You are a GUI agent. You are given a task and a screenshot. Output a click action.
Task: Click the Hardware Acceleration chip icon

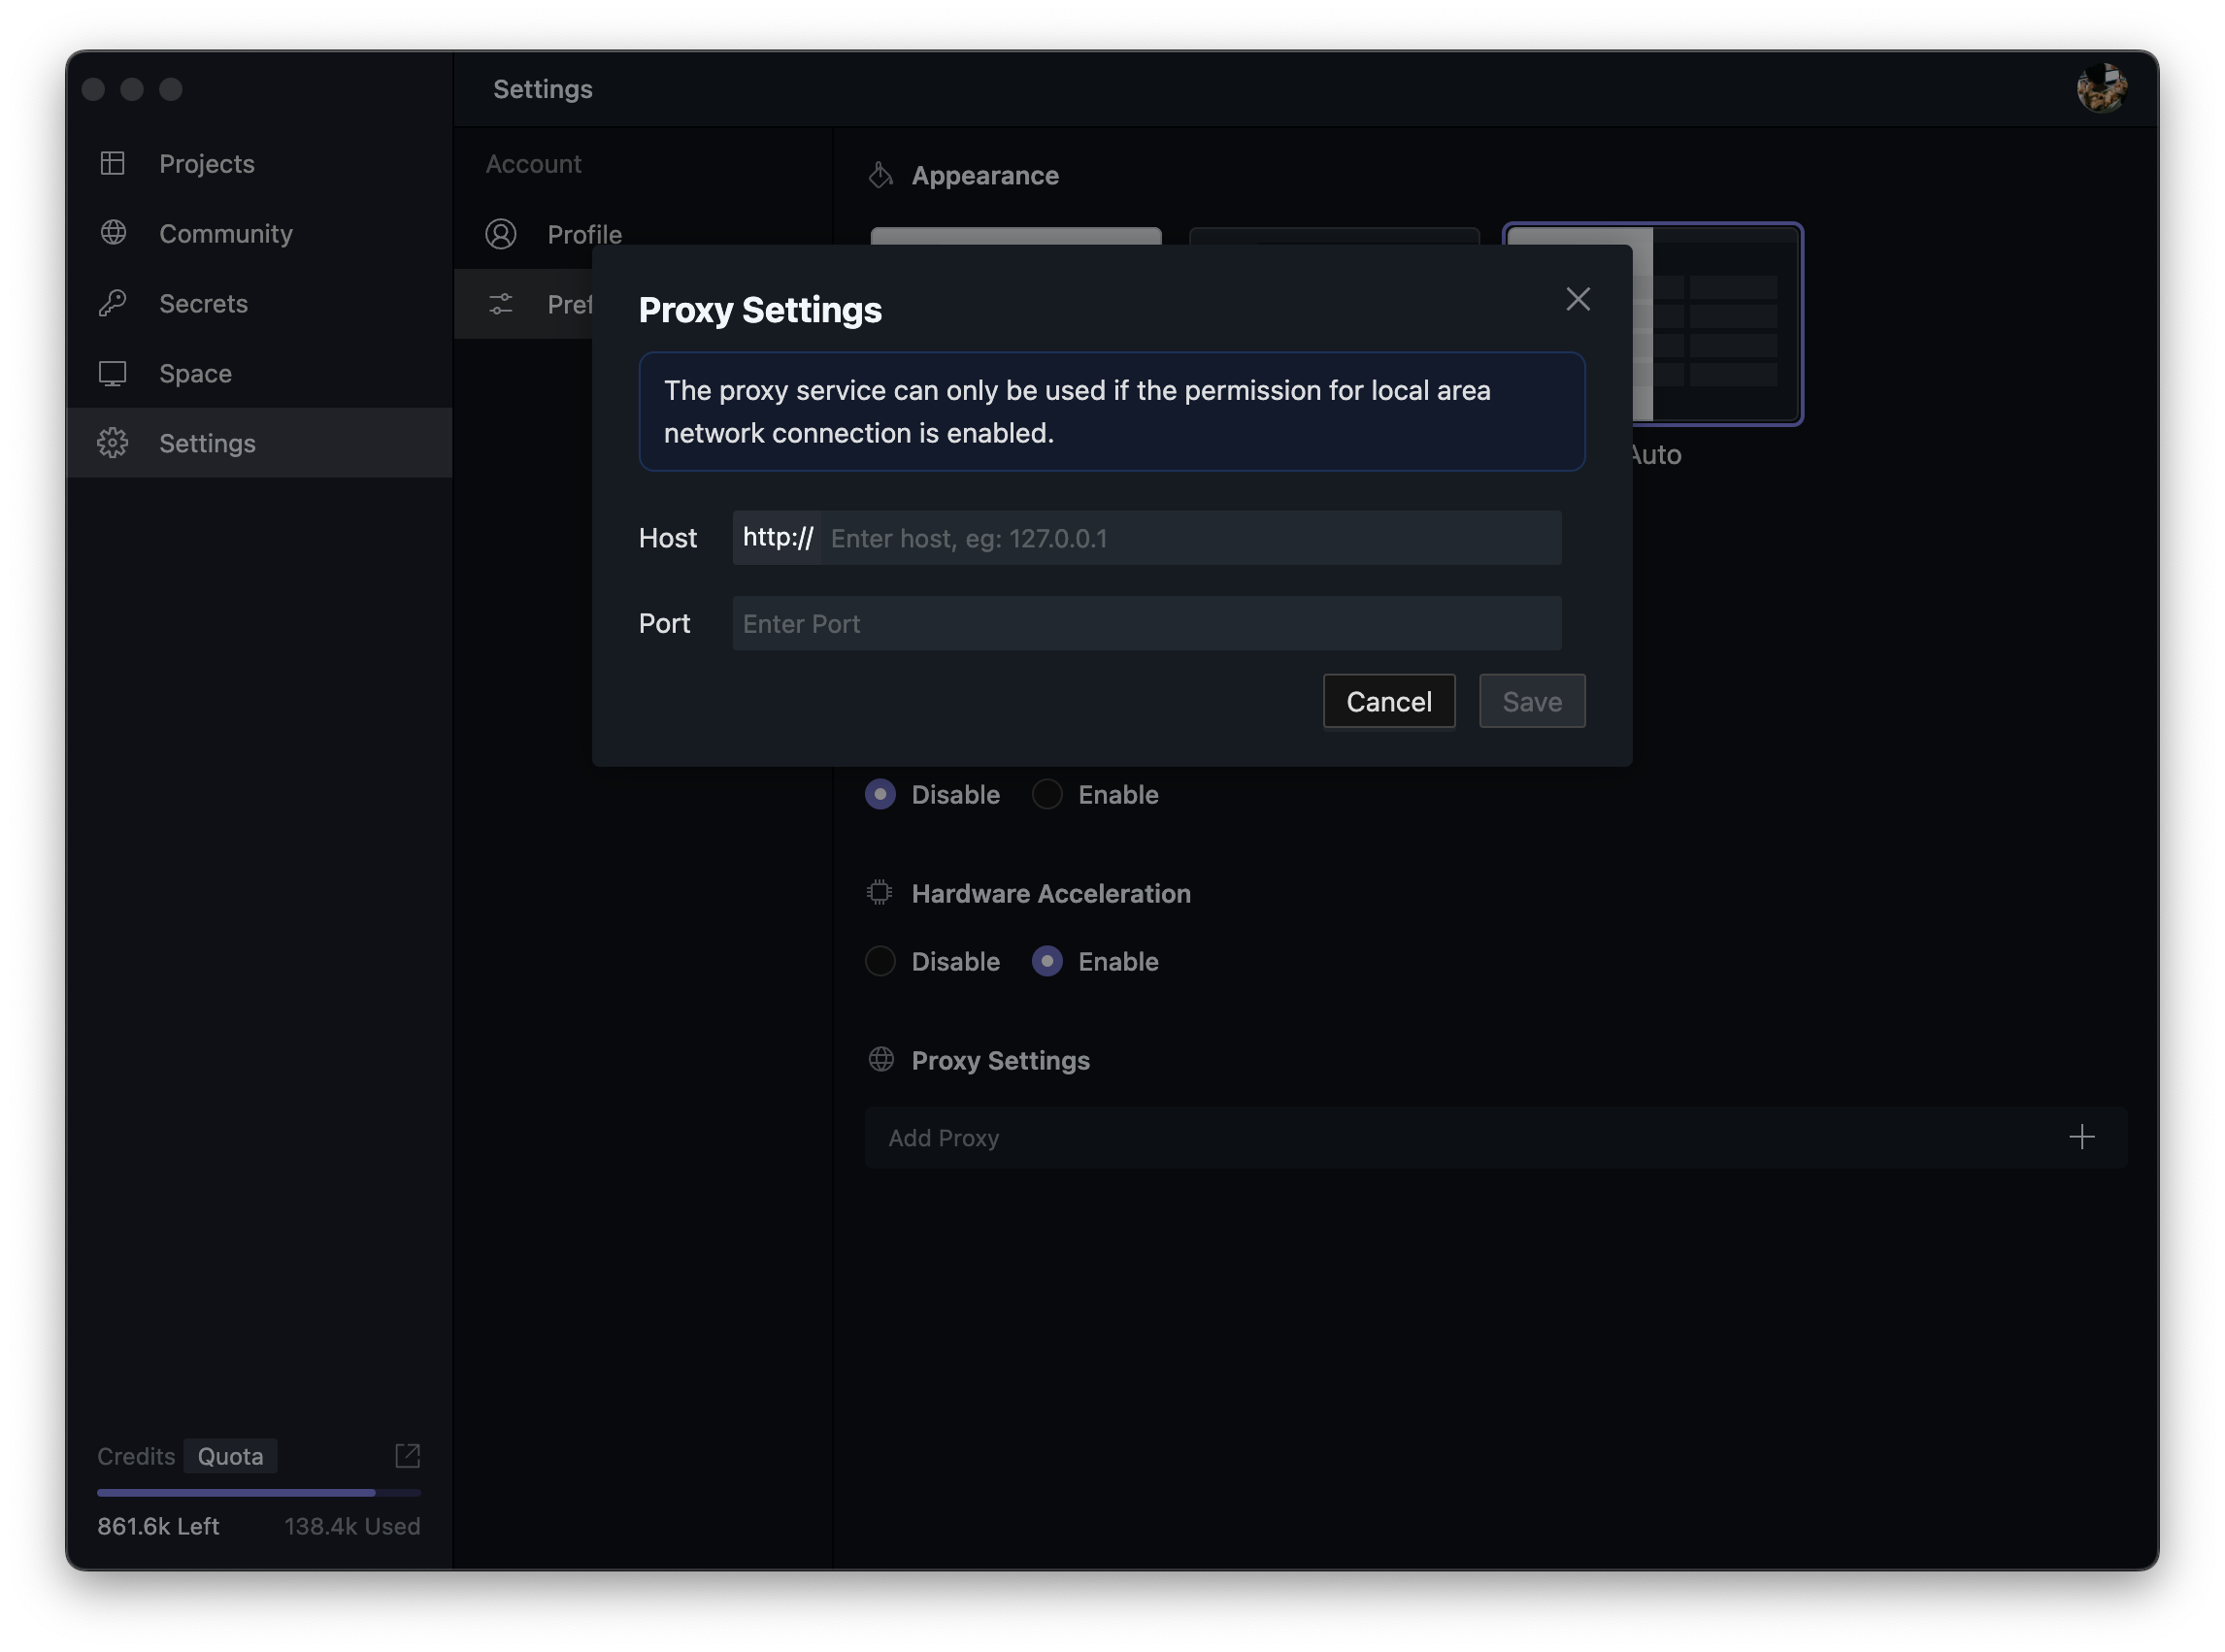[880, 892]
